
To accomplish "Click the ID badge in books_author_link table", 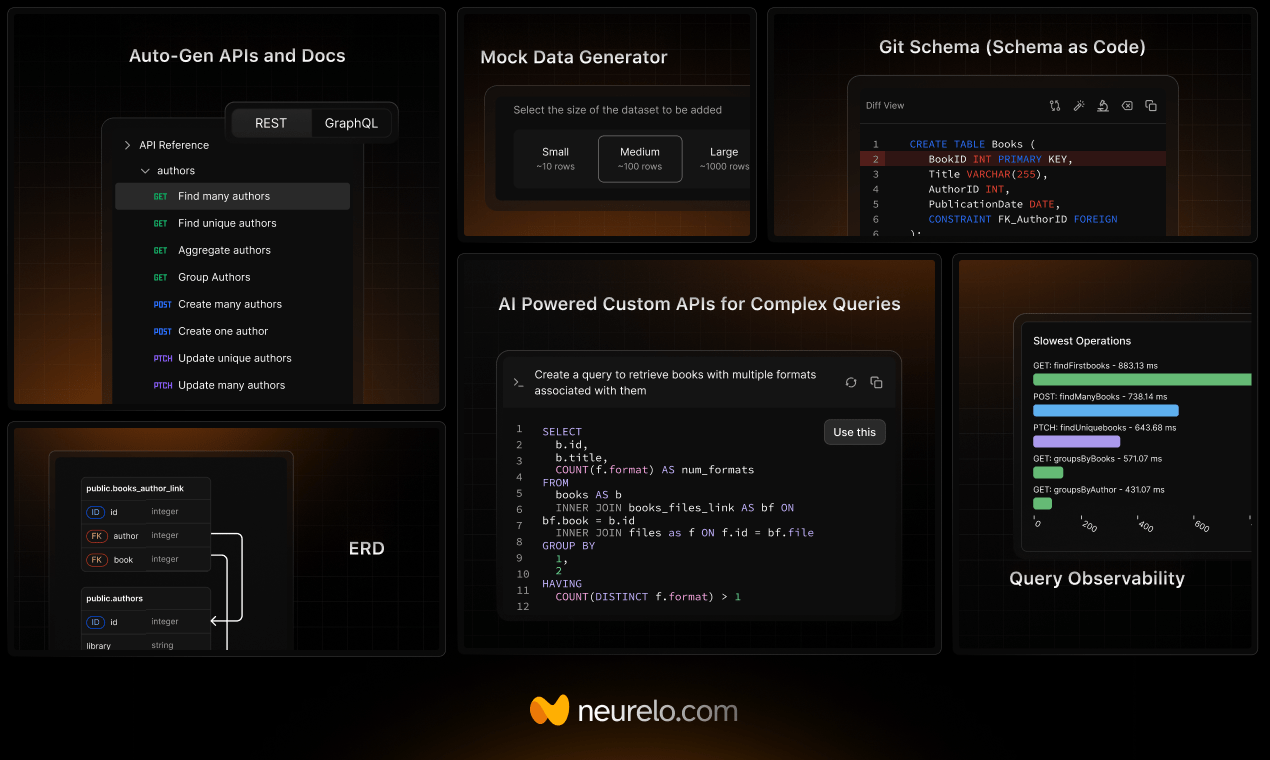I will click(x=96, y=512).
